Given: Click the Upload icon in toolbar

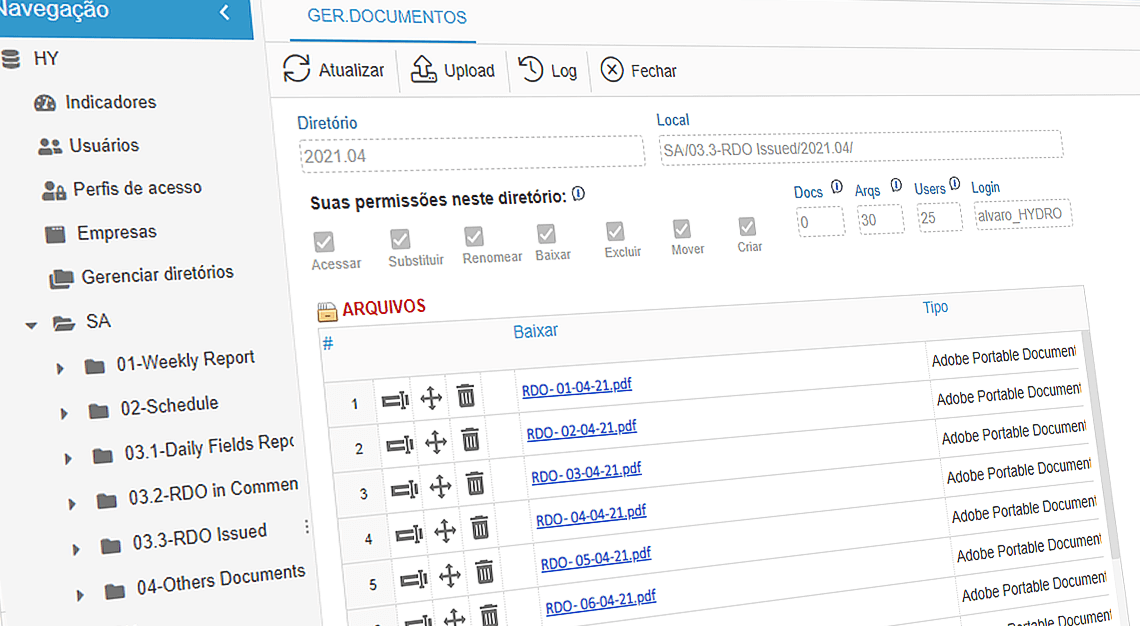Looking at the screenshot, I should (421, 69).
